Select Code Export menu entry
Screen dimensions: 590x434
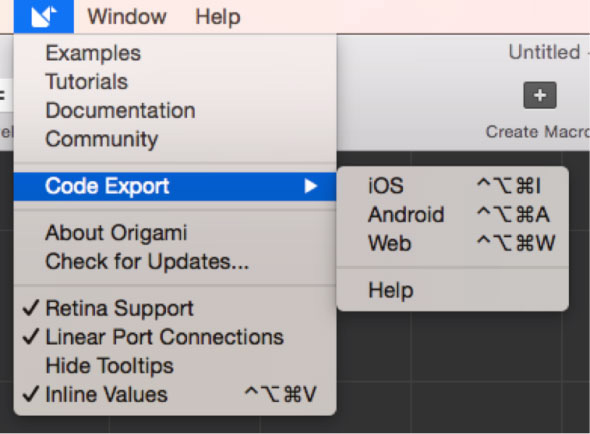(x=175, y=186)
